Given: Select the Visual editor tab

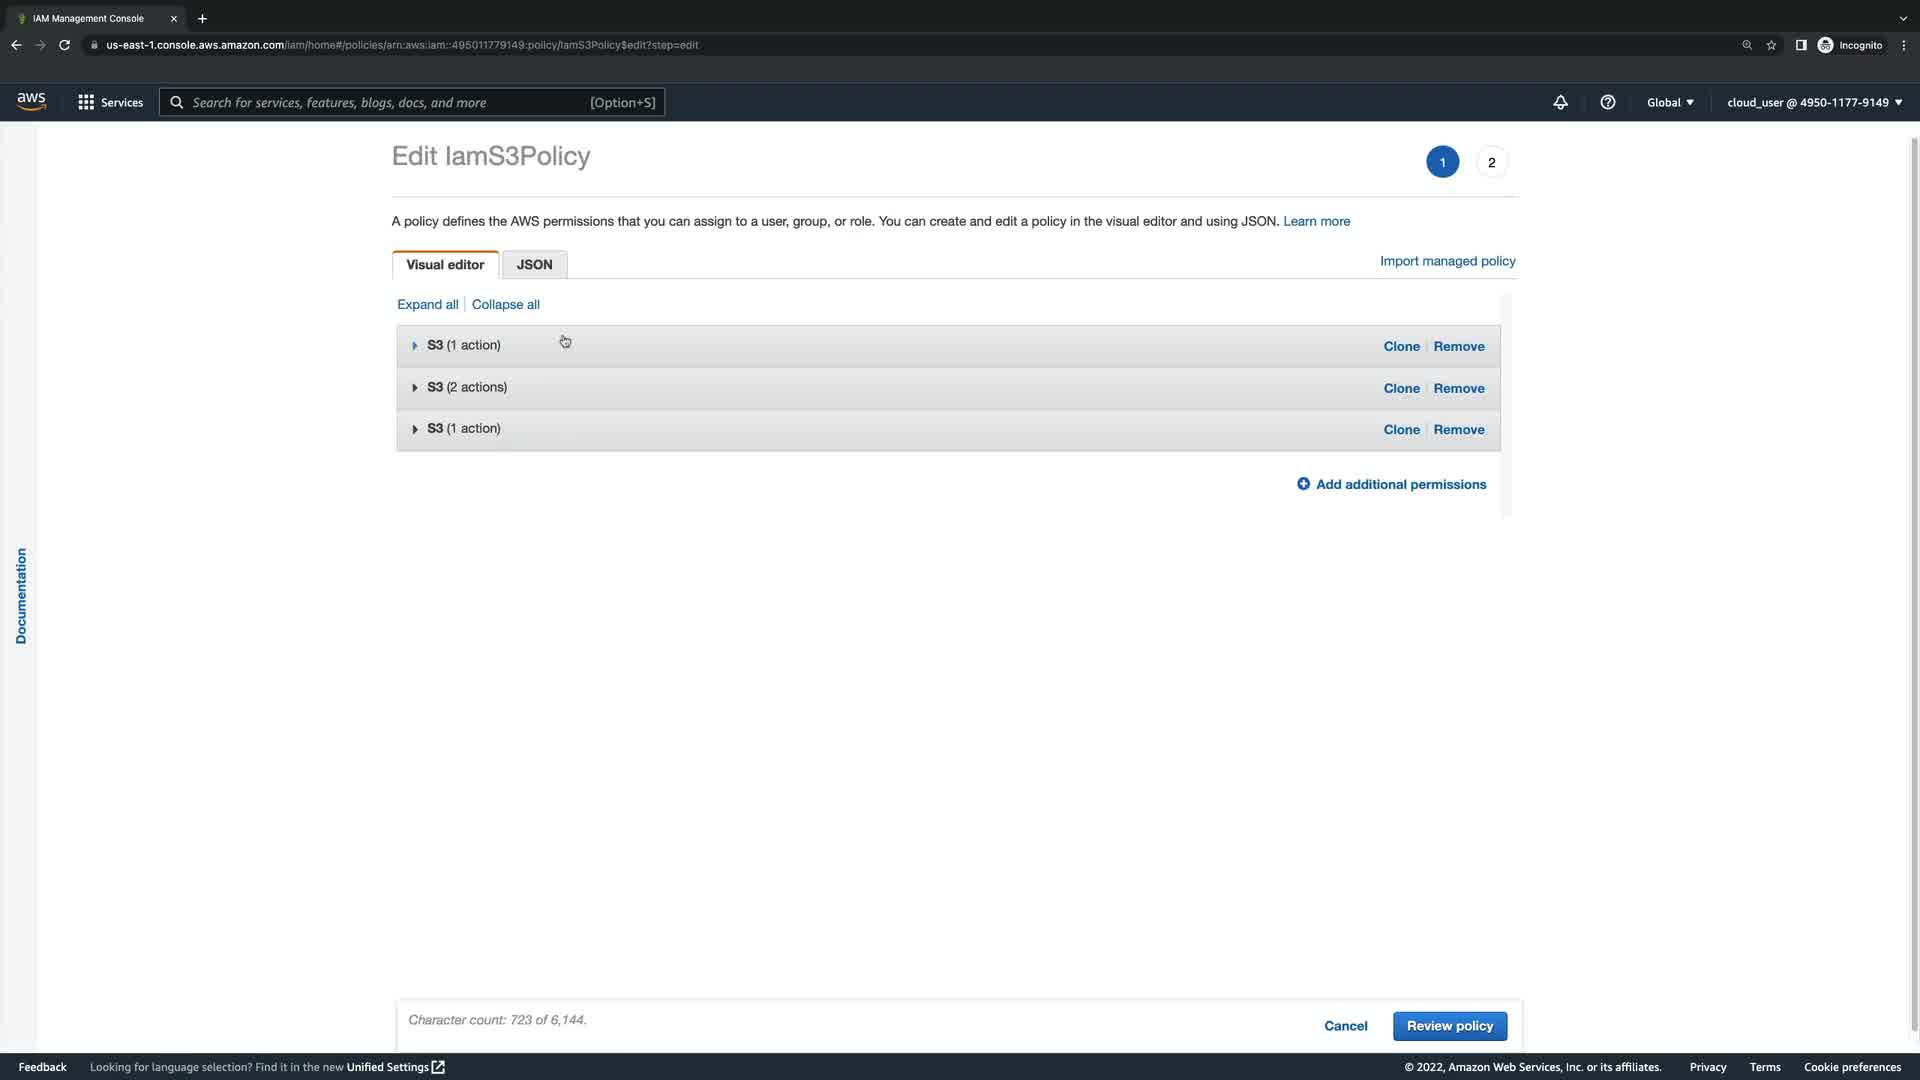Looking at the screenshot, I should coord(445,265).
